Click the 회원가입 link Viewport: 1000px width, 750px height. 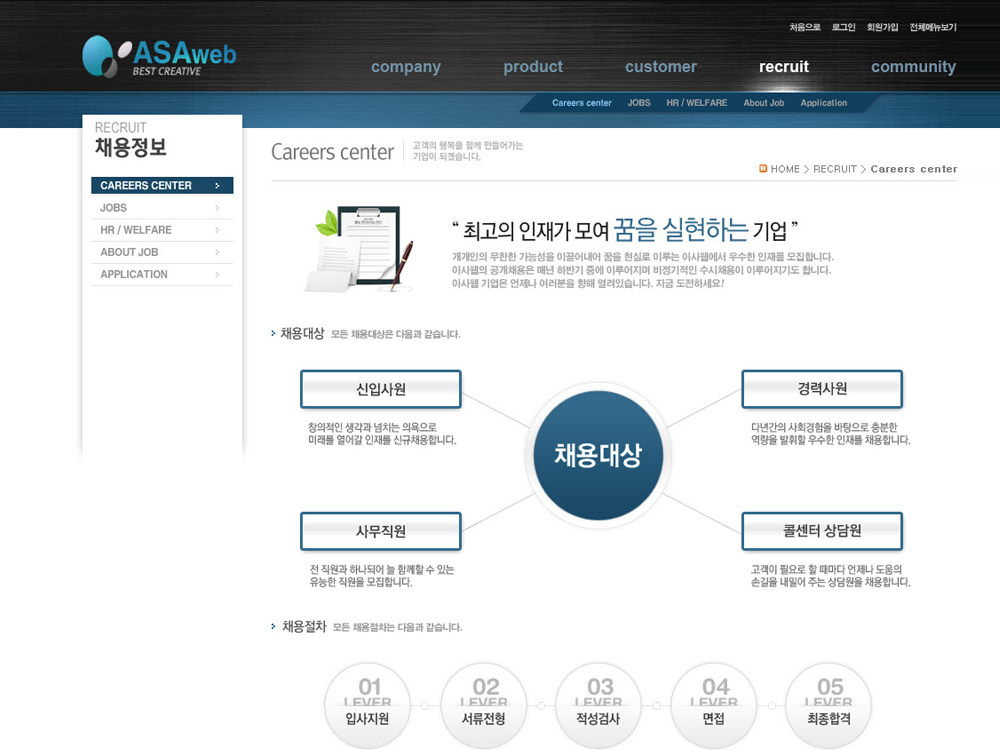point(882,27)
